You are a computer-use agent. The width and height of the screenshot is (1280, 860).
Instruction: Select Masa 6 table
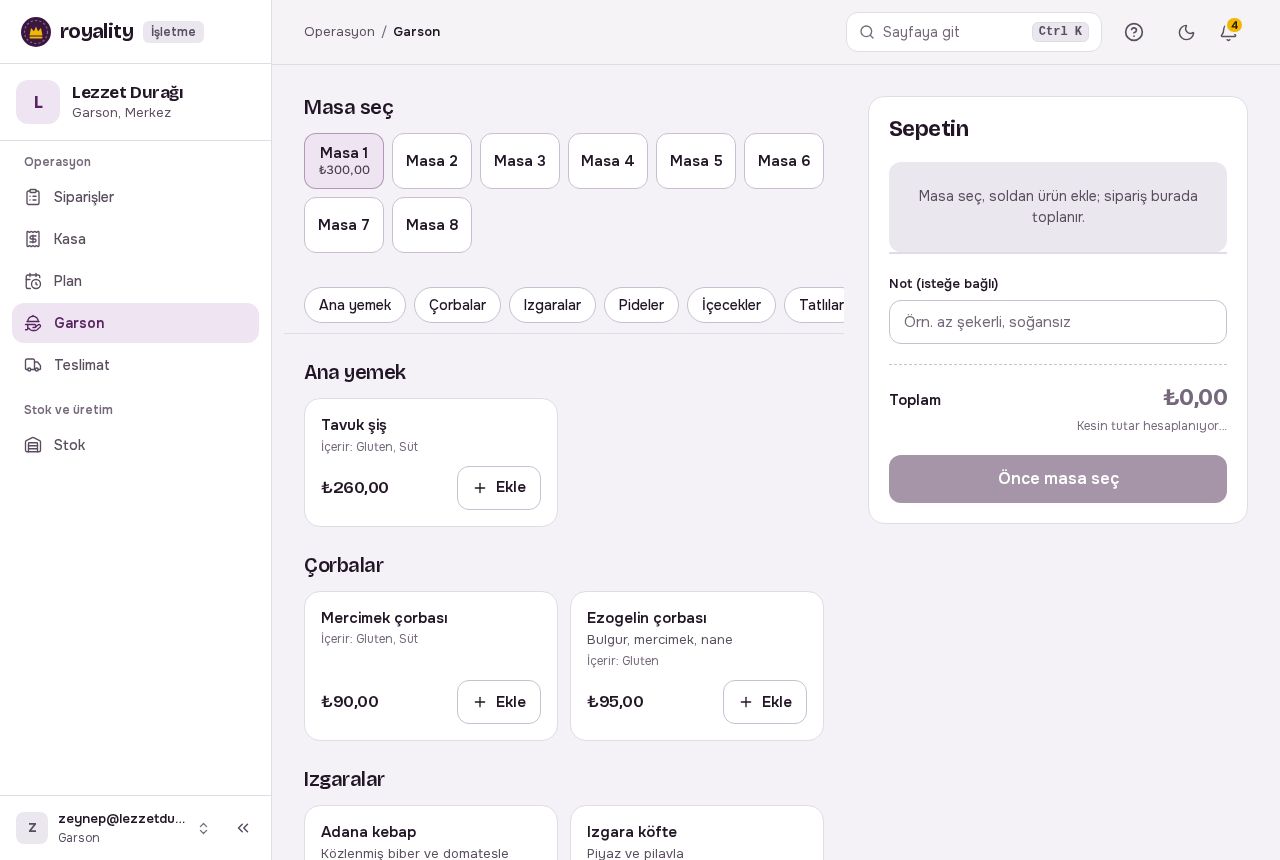click(x=784, y=161)
